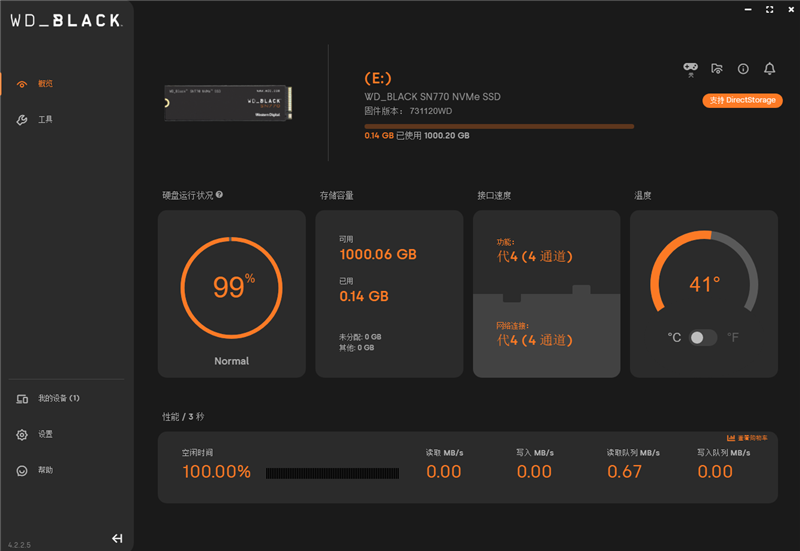
Task: Click the 0.14 GB used value in 存储容量
Action: (x=364, y=296)
